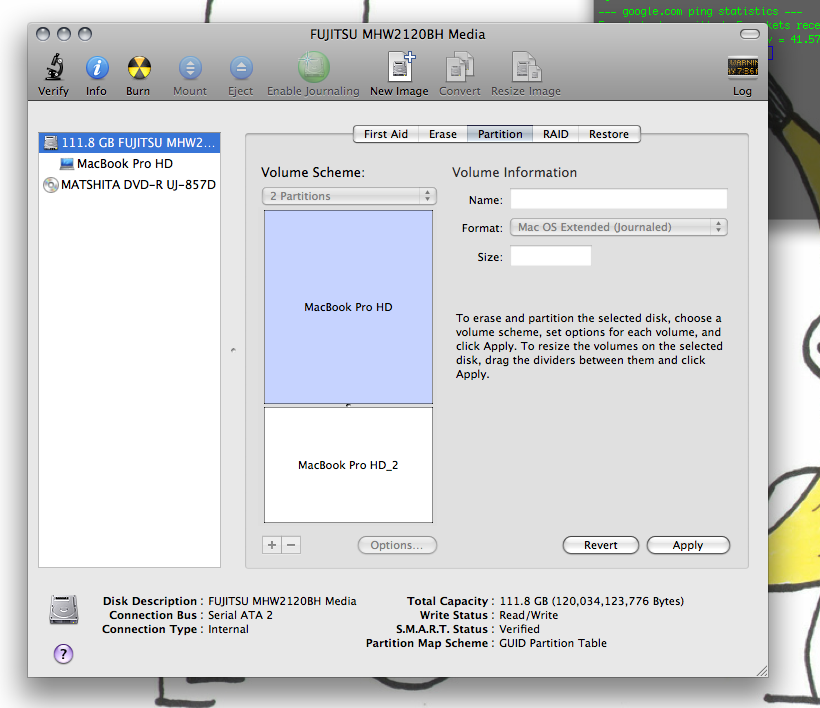Open the Format Mac OS Extended dropdown
The image size is (820, 708).
[619, 227]
